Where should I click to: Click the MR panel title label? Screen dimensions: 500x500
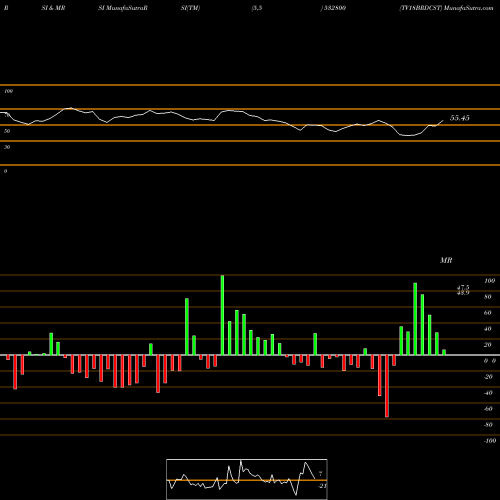point(446,260)
